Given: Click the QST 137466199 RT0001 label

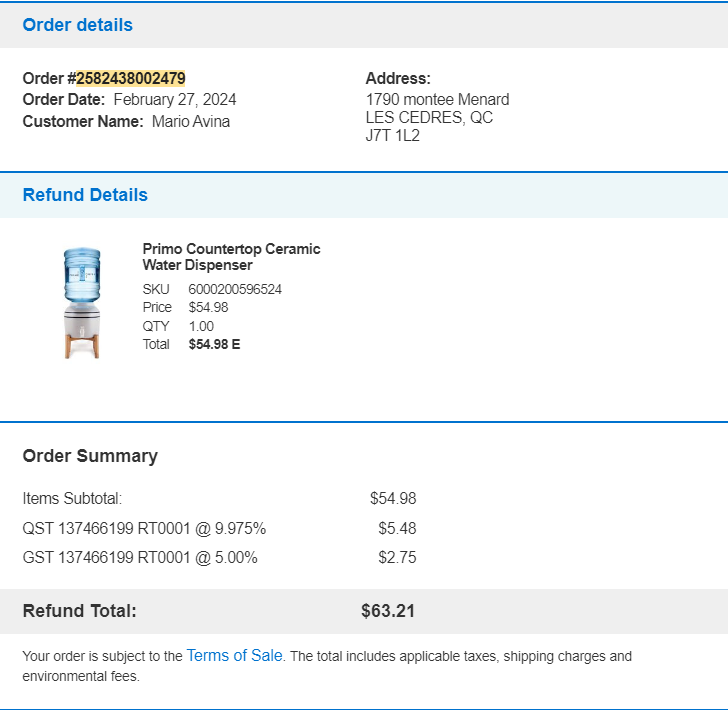Looking at the screenshot, I should coord(106,528).
